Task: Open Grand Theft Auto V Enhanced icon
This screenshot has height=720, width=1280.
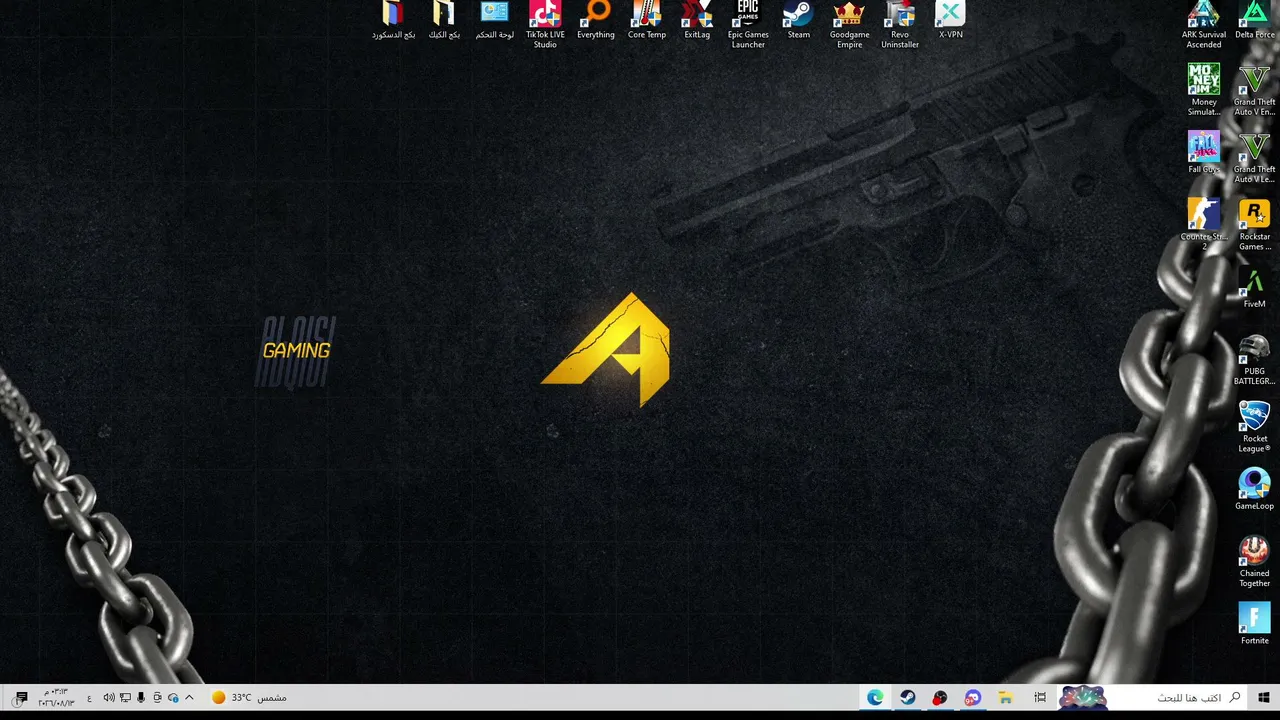Action: coord(1254,90)
